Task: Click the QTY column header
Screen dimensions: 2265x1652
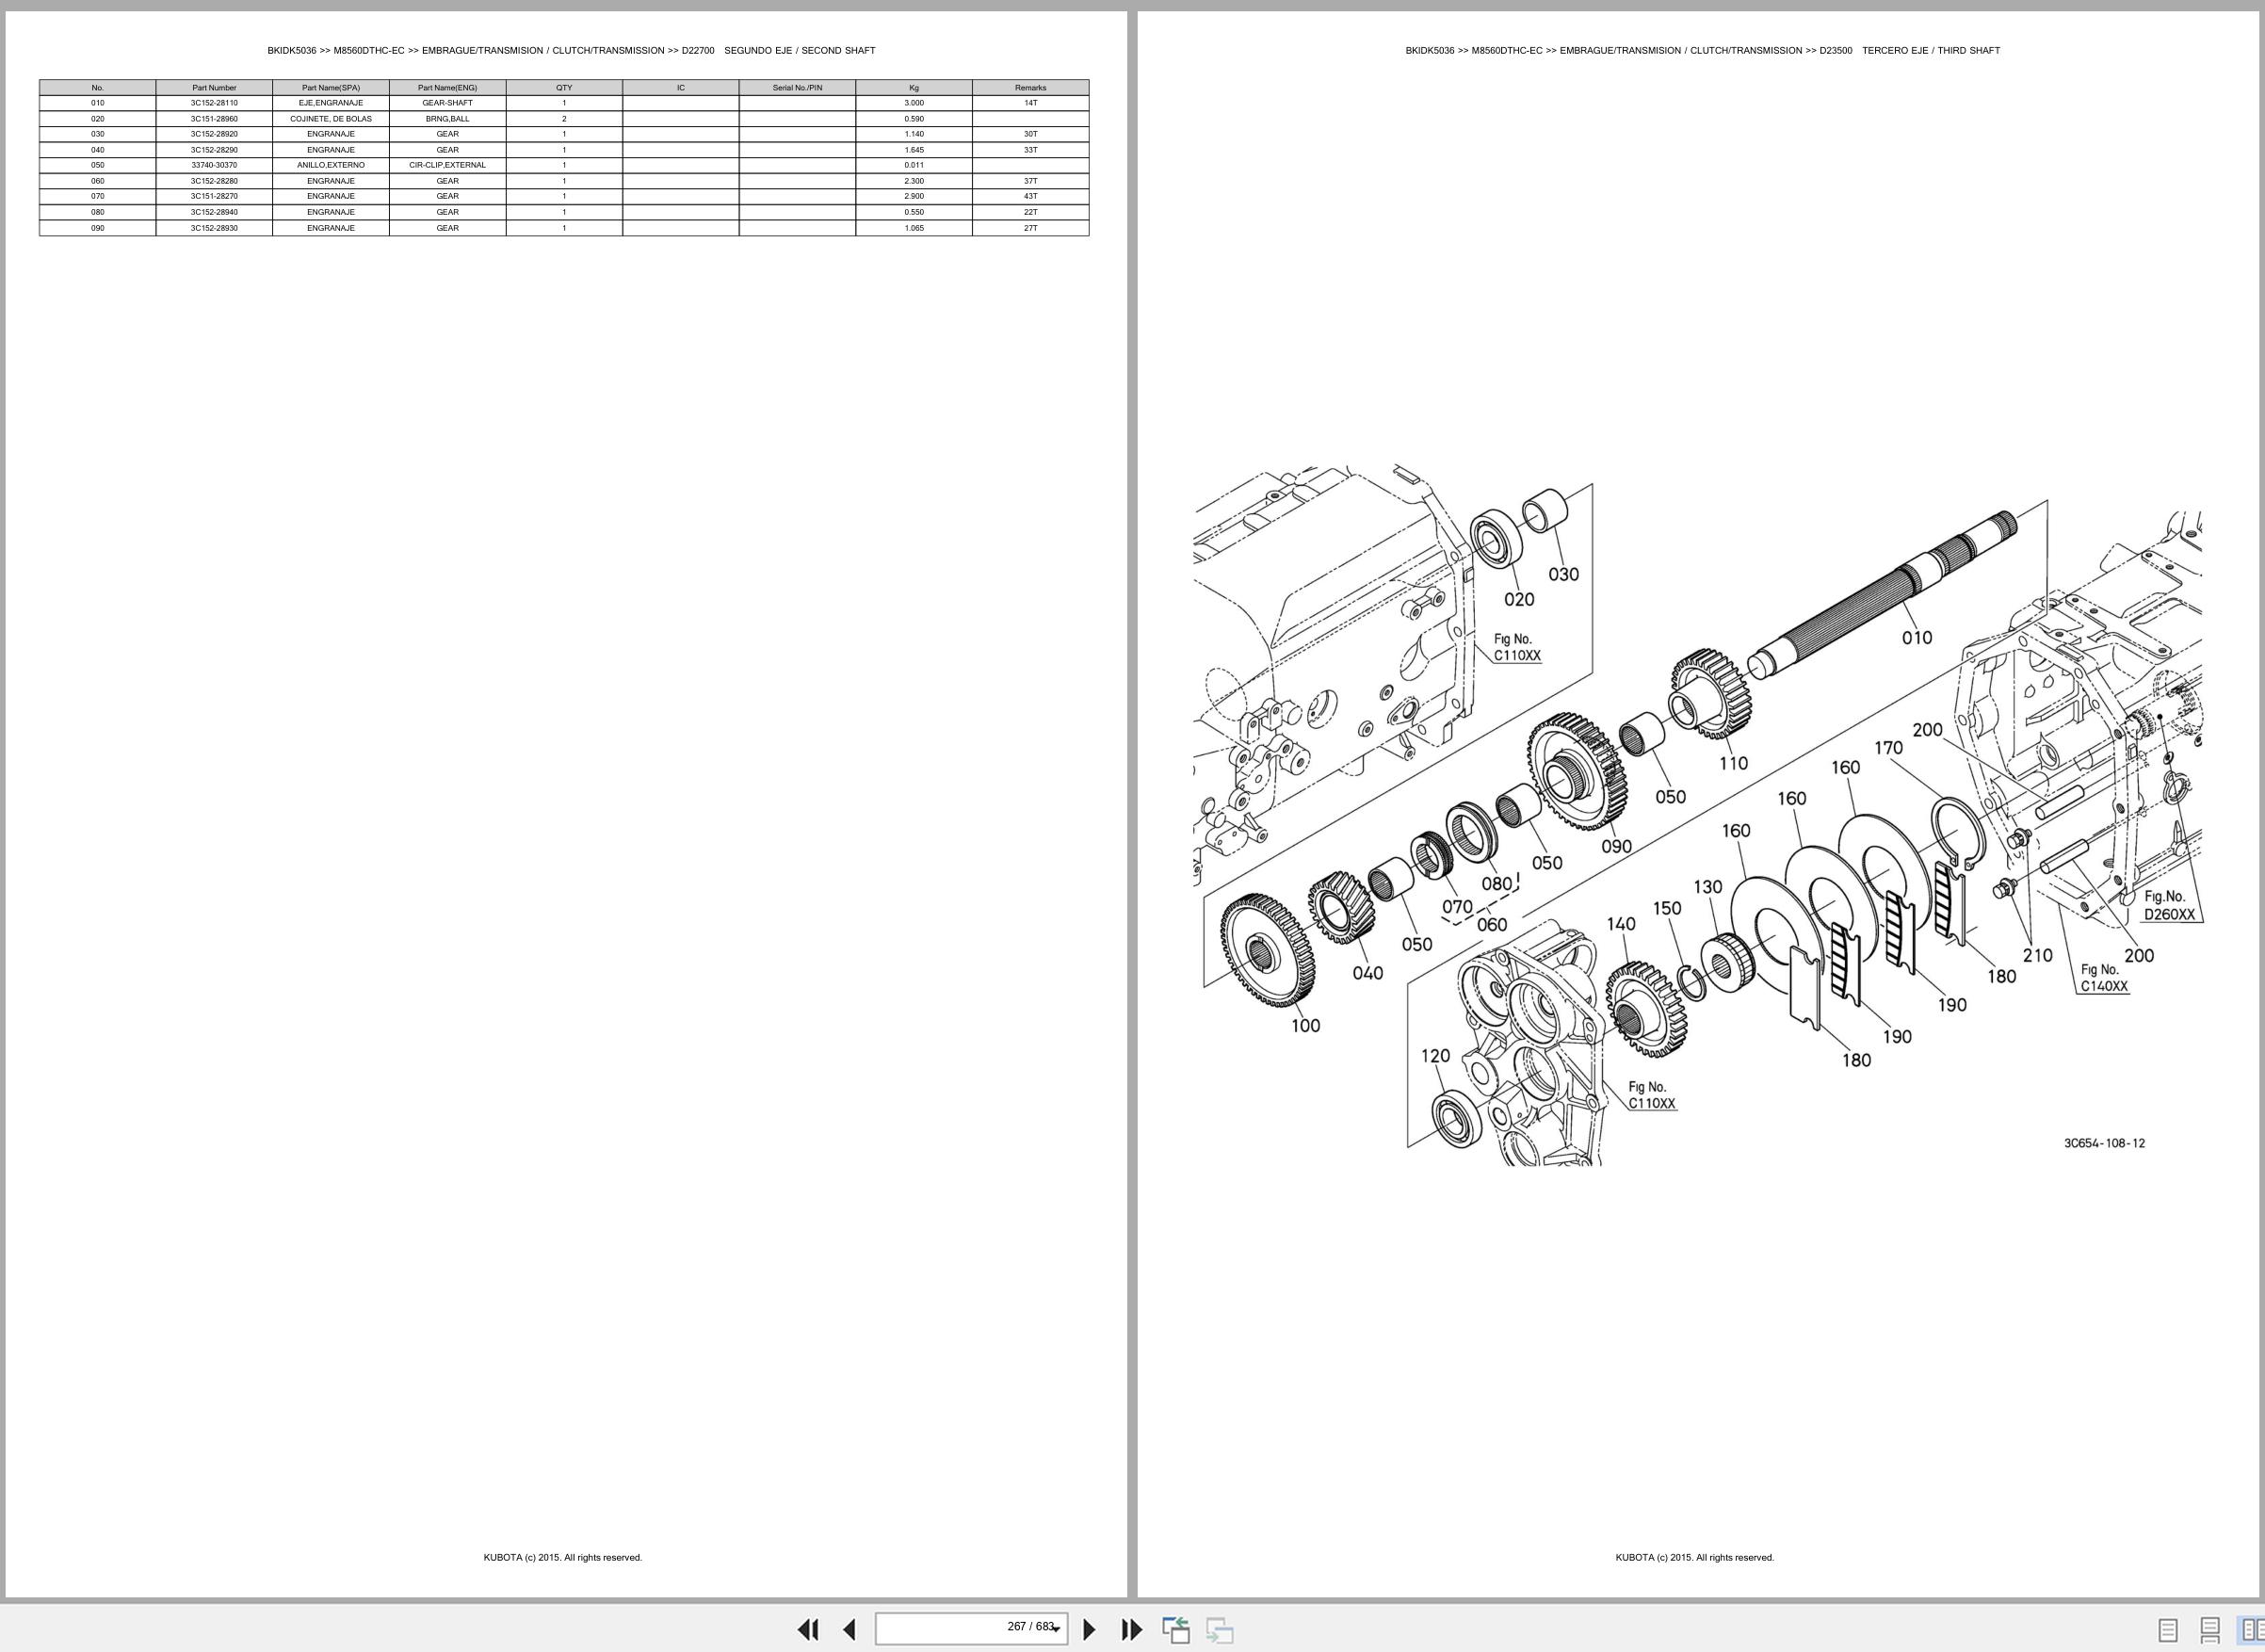Action: tap(564, 88)
